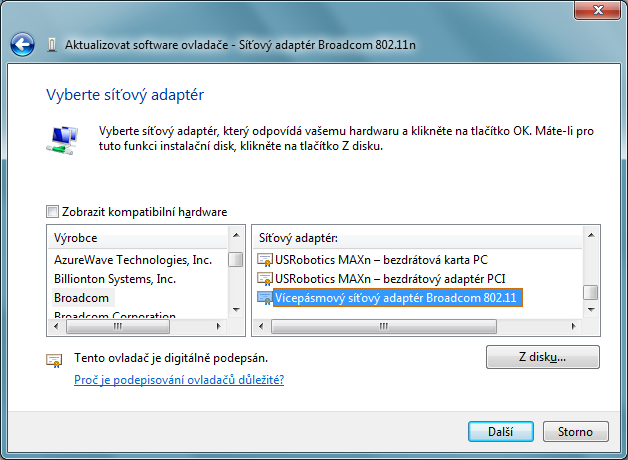Click the Další button to continue

click(501, 432)
